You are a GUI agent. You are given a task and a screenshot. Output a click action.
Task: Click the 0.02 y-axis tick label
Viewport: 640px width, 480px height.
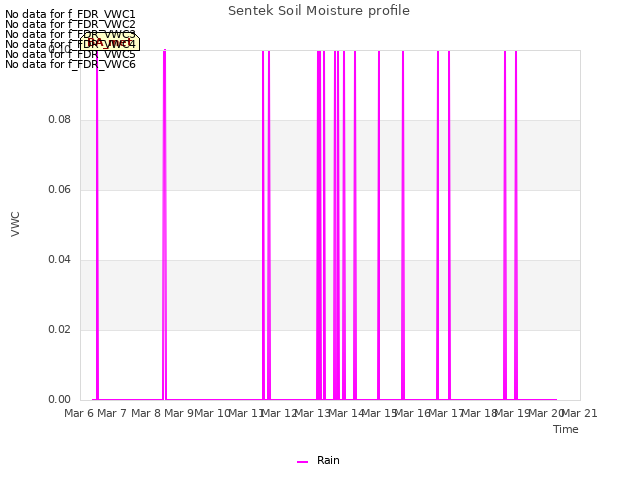point(60,329)
